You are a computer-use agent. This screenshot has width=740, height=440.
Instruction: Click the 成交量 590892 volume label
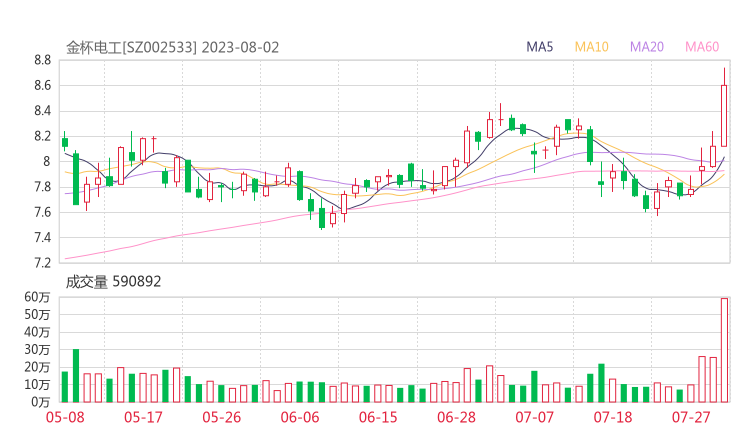pyautogui.click(x=113, y=282)
